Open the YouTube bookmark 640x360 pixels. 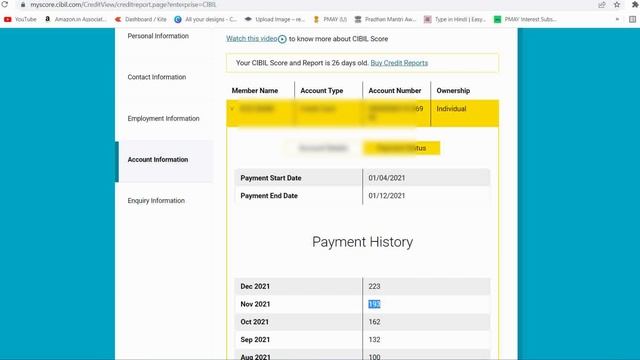point(20,19)
